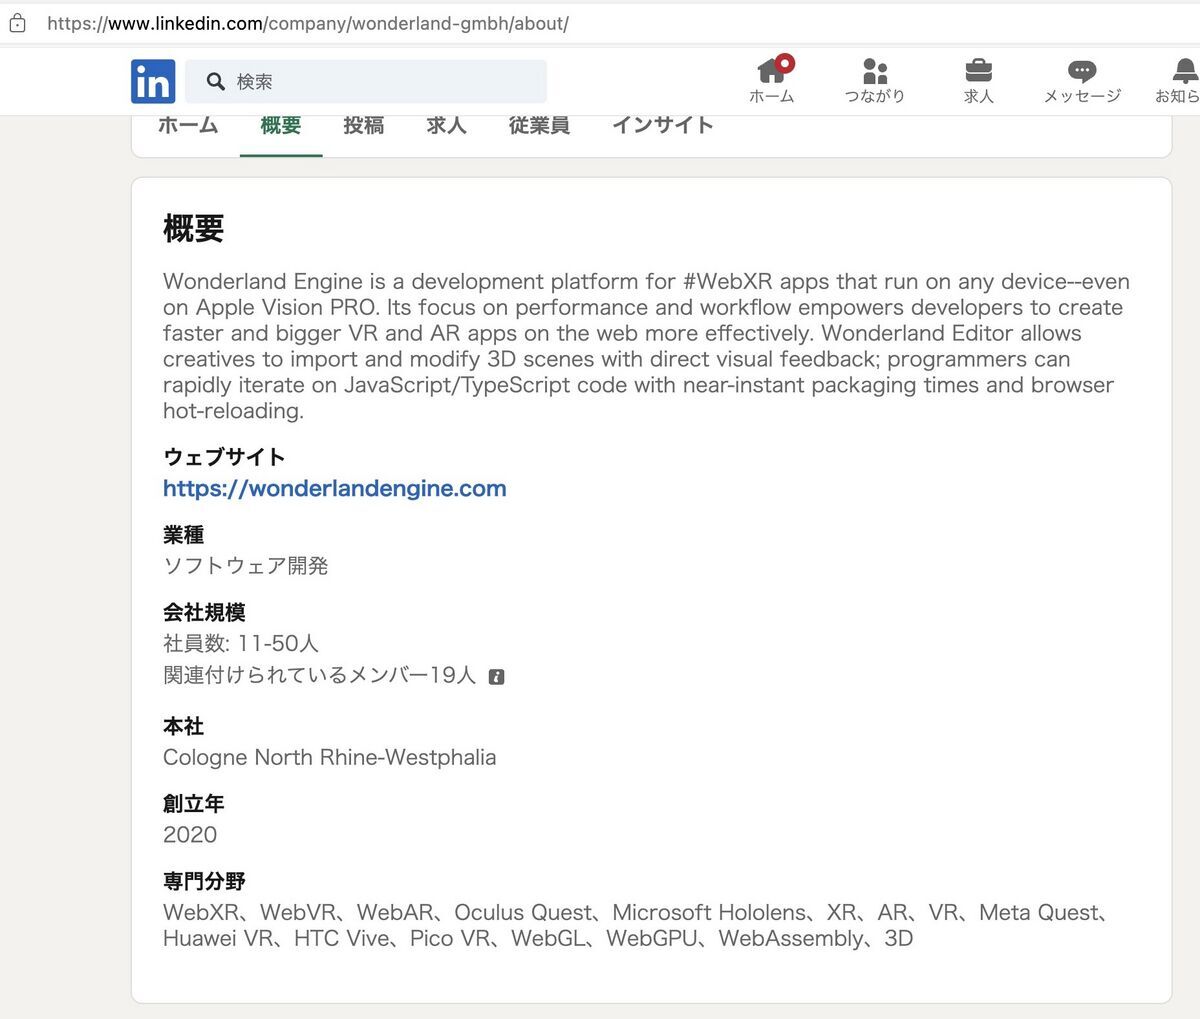The width and height of the screenshot is (1200, 1019).
Task: Click the 社員数: 11-50人 text
Action: pos(241,643)
